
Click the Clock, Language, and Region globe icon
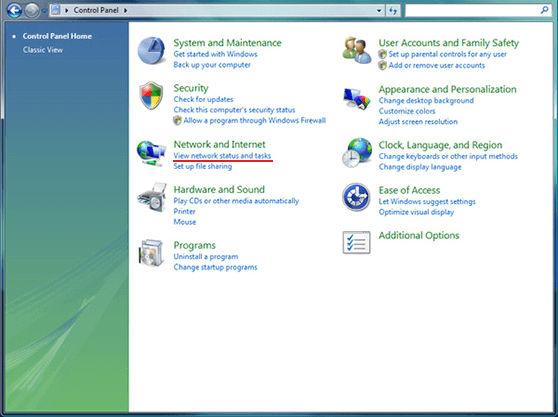point(357,153)
